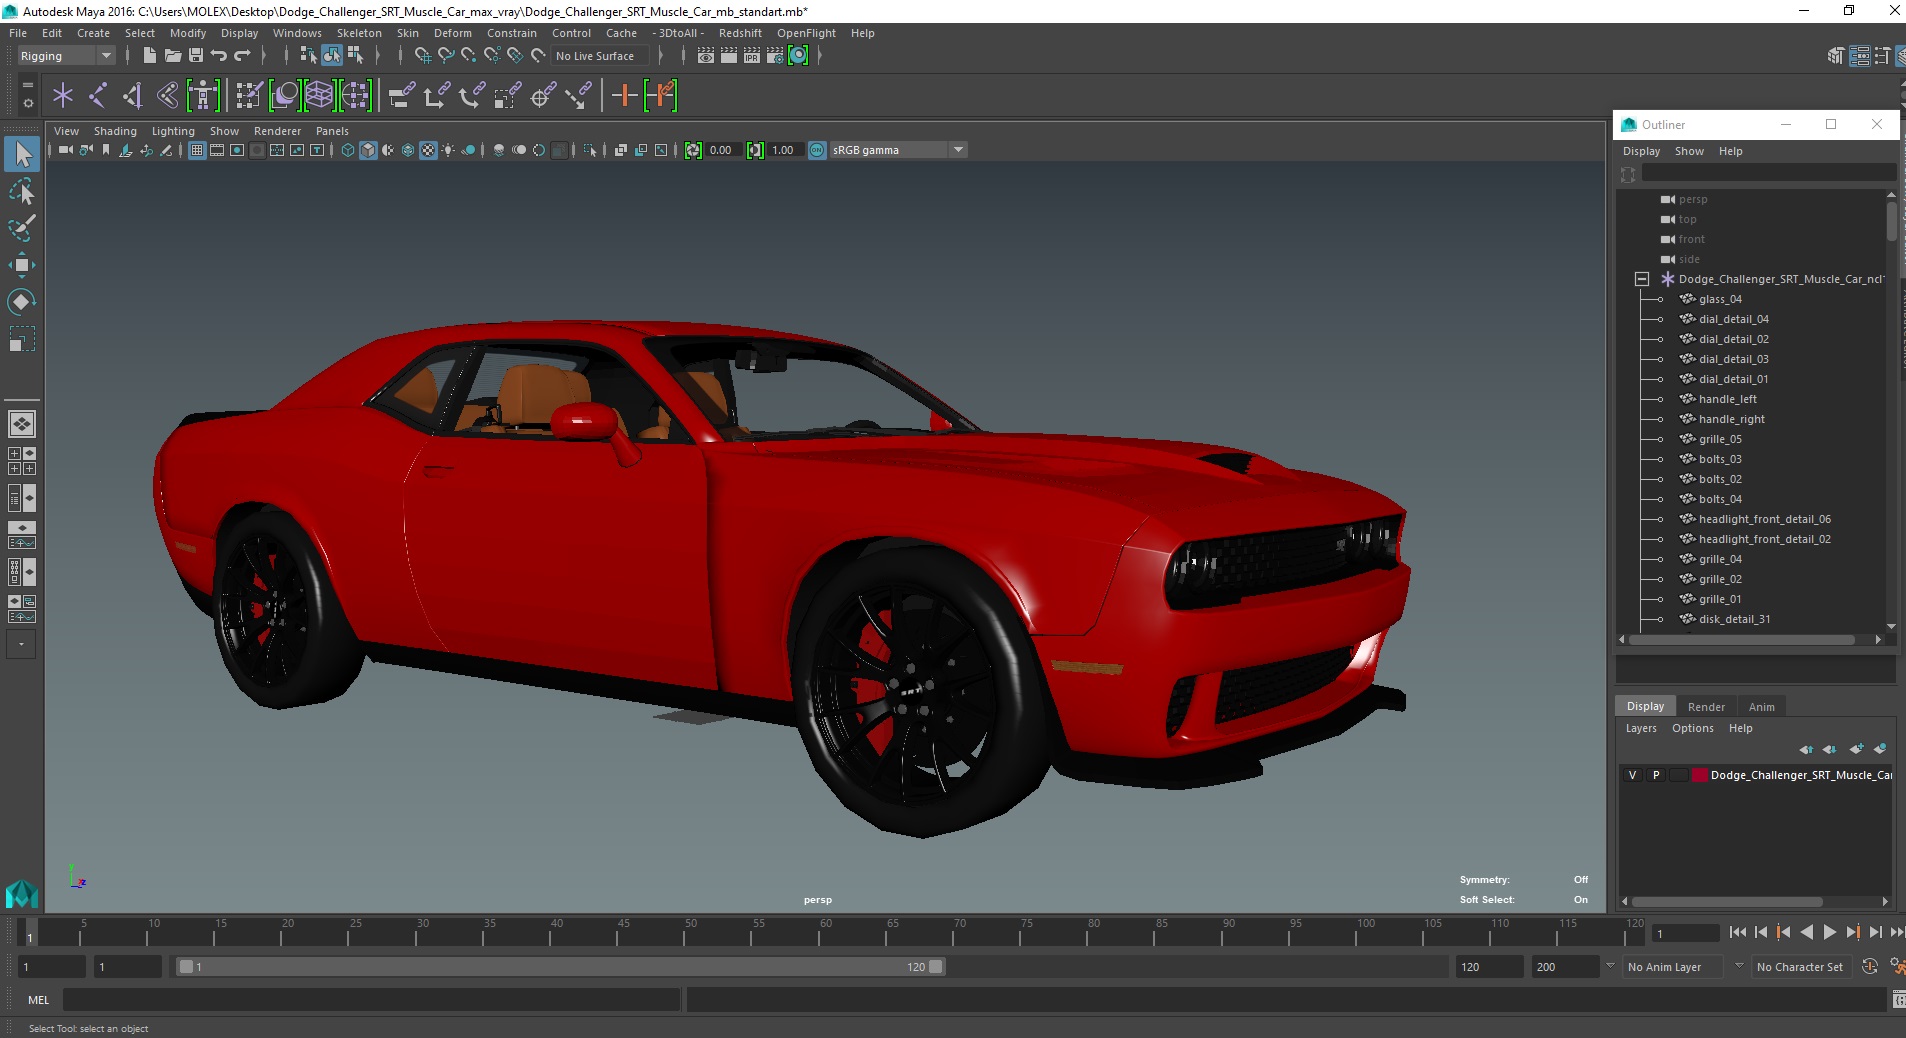This screenshot has width=1906, height=1038.
Task: Open the shelf gear options menu
Action: pos(28,103)
